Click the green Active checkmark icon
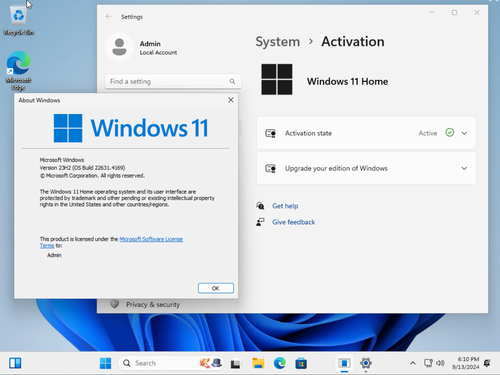 coord(449,133)
